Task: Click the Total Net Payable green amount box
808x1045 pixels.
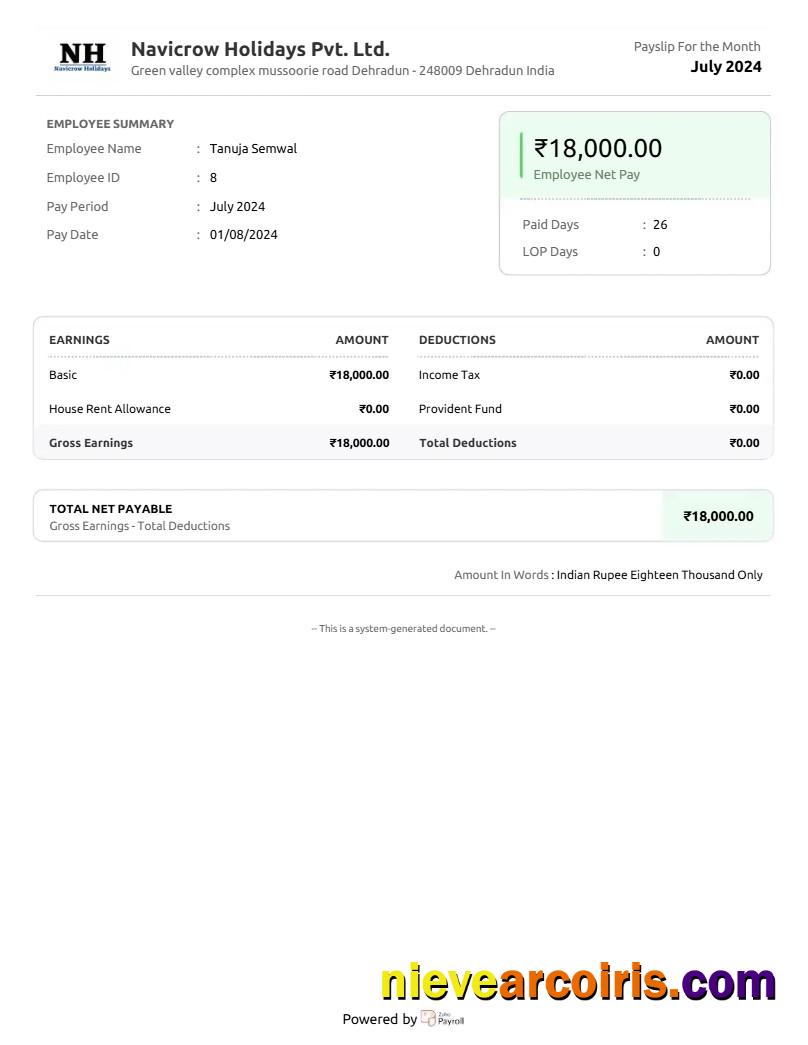Action: point(718,516)
